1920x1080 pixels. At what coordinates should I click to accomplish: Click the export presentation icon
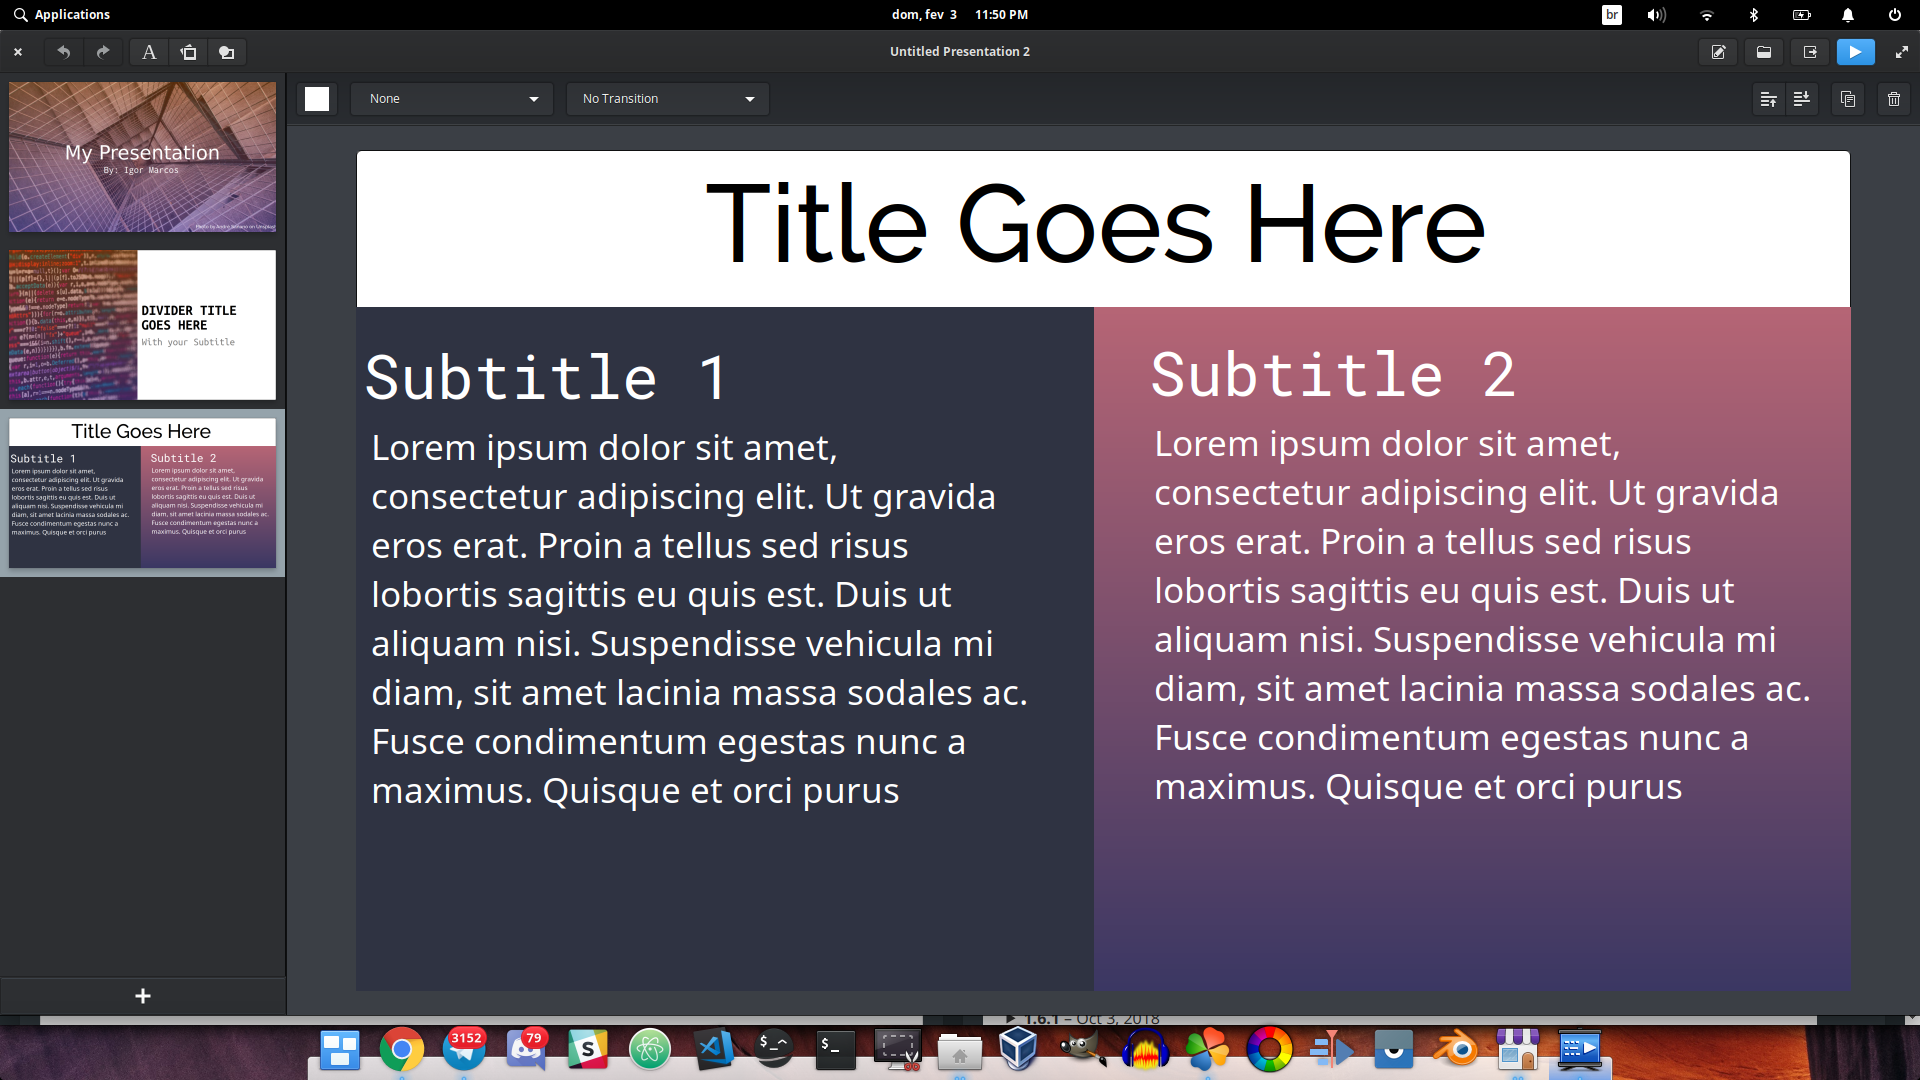[x=1809, y=52]
